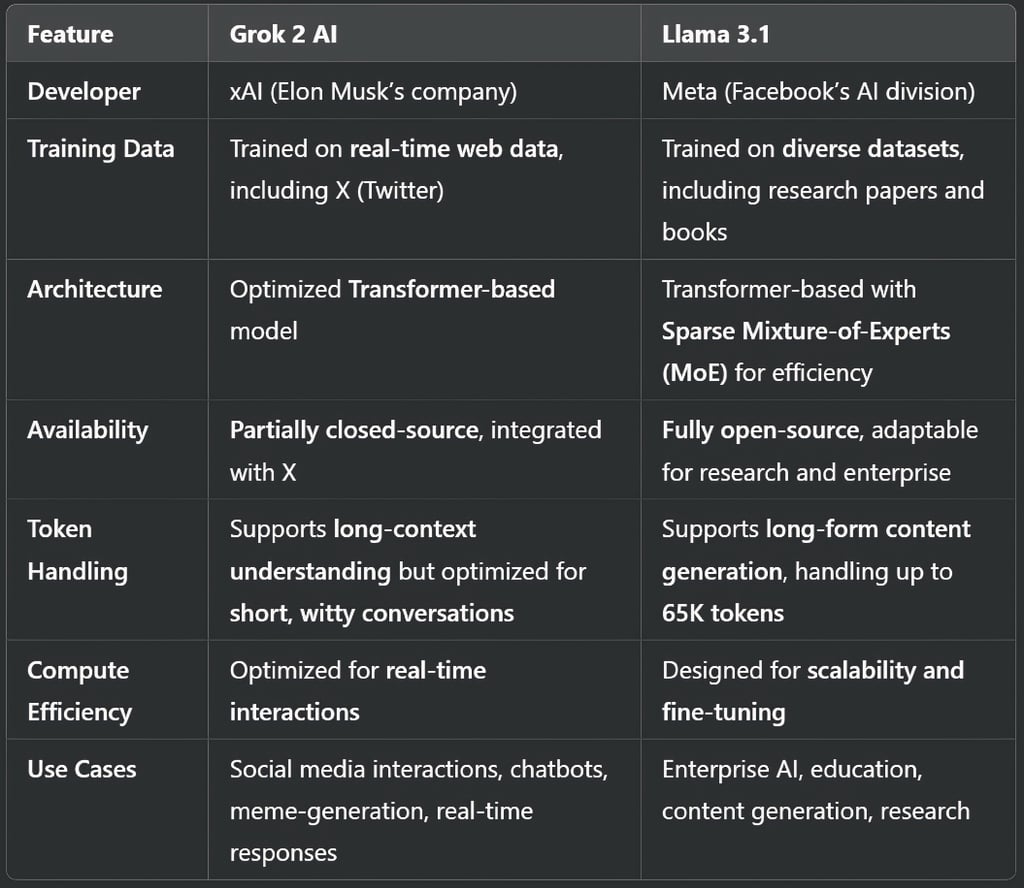Click the Token Handling row label
The height and width of the screenshot is (888, 1024).
(78, 550)
